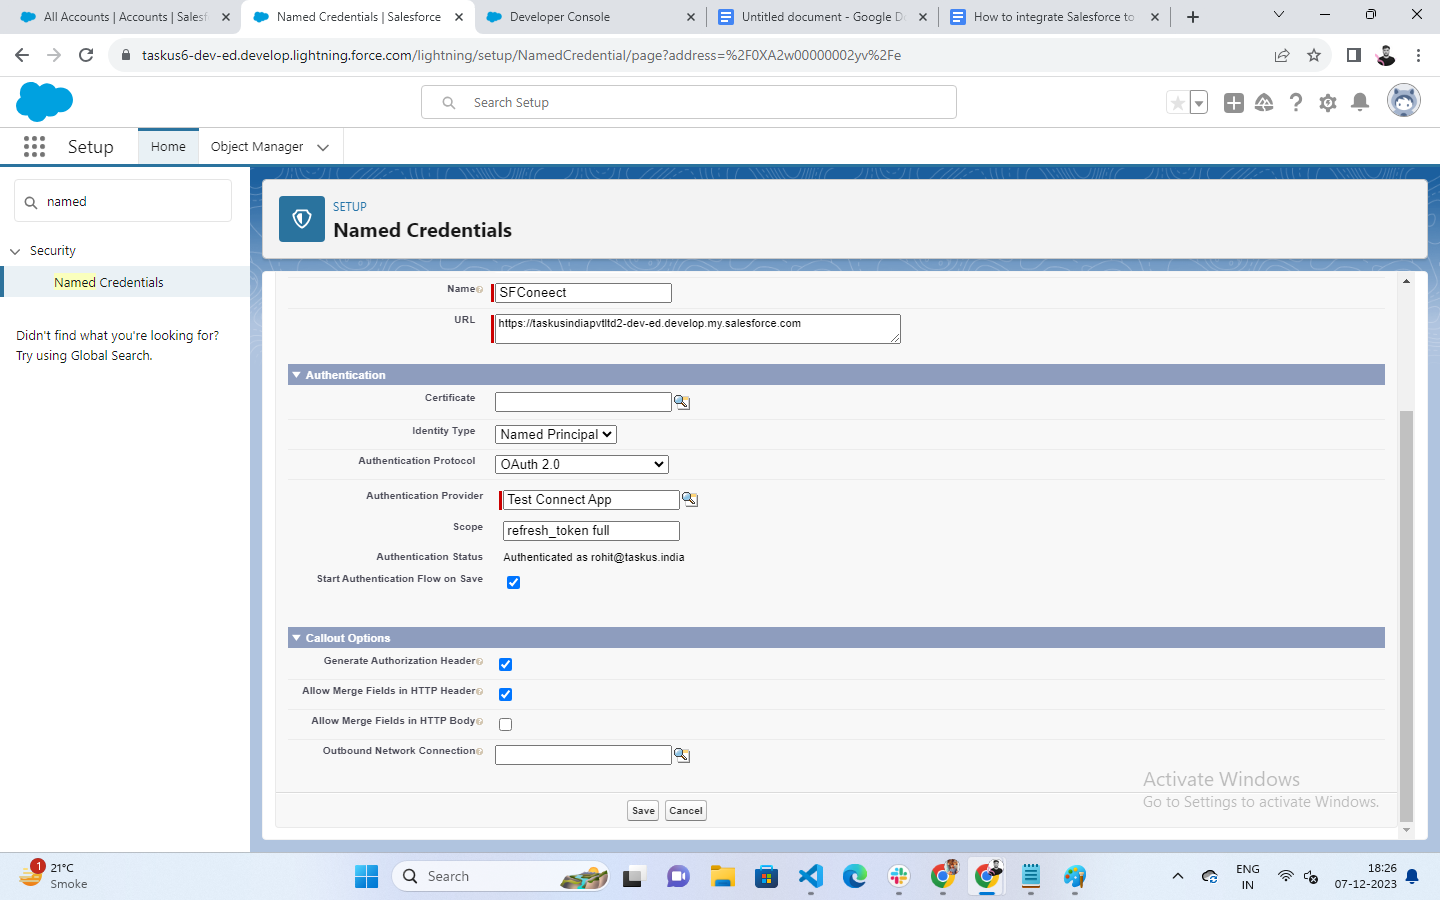
Task: Open the Setup gear menu
Action: pos(1328,102)
